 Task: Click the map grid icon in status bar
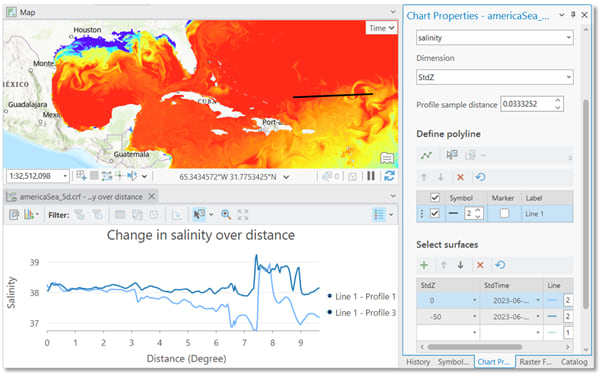pos(94,176)
